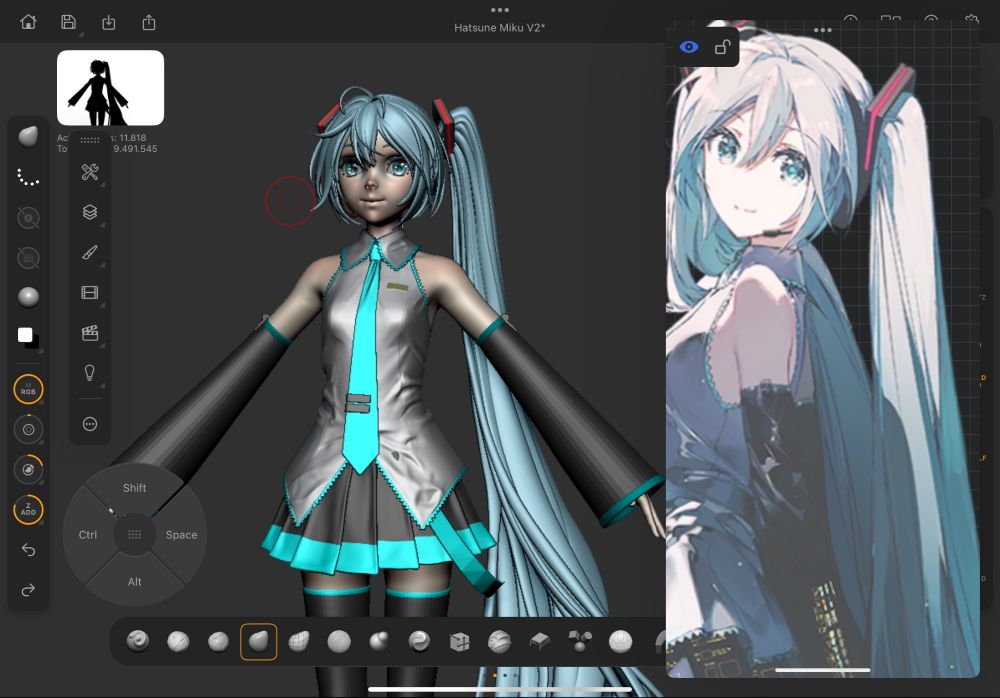Open the stroke type dotted-curve icon
Image resolution: width=1000 pixels, height=698 pixels.
(28, 177)
